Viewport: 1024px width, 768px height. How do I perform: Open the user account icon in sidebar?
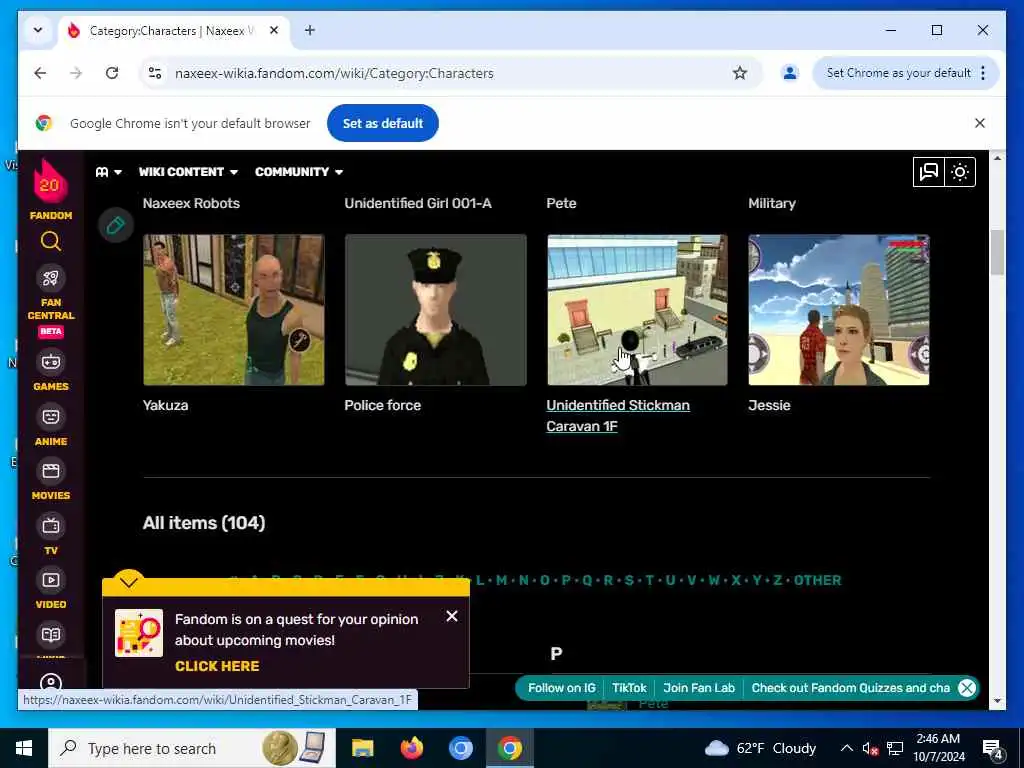pos(50,684)
